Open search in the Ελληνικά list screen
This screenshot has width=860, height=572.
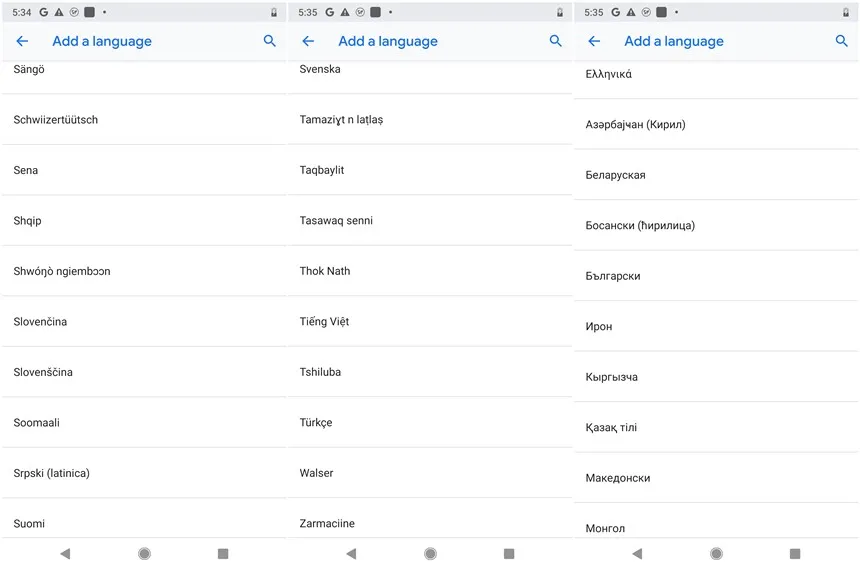tap(841, 41)
